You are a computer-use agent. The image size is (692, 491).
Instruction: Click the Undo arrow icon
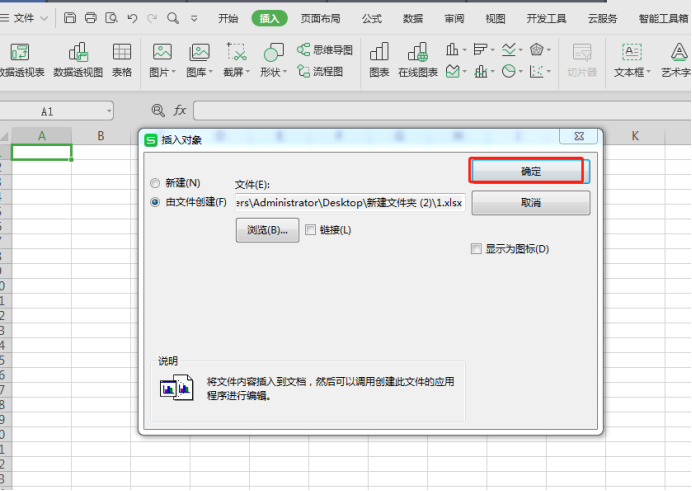132,18
